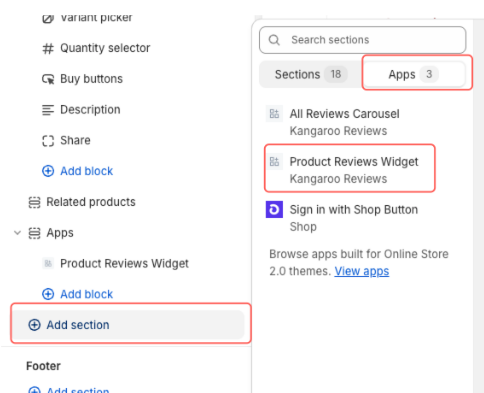Switch to the Apps tab

[413, 74]
